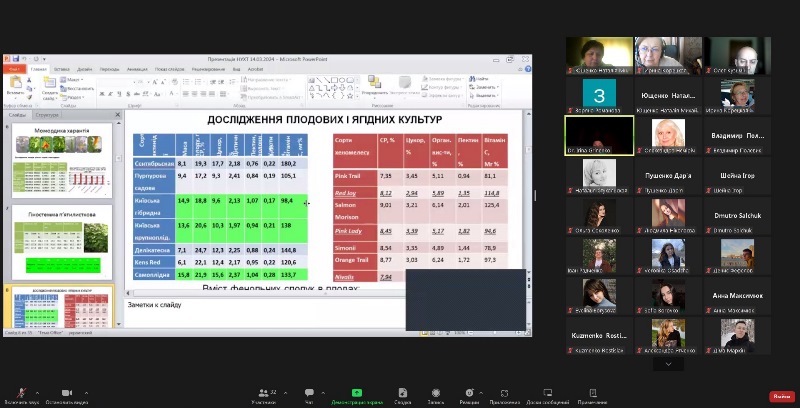Switch to the Показ слайдов tab

[169, 69]
